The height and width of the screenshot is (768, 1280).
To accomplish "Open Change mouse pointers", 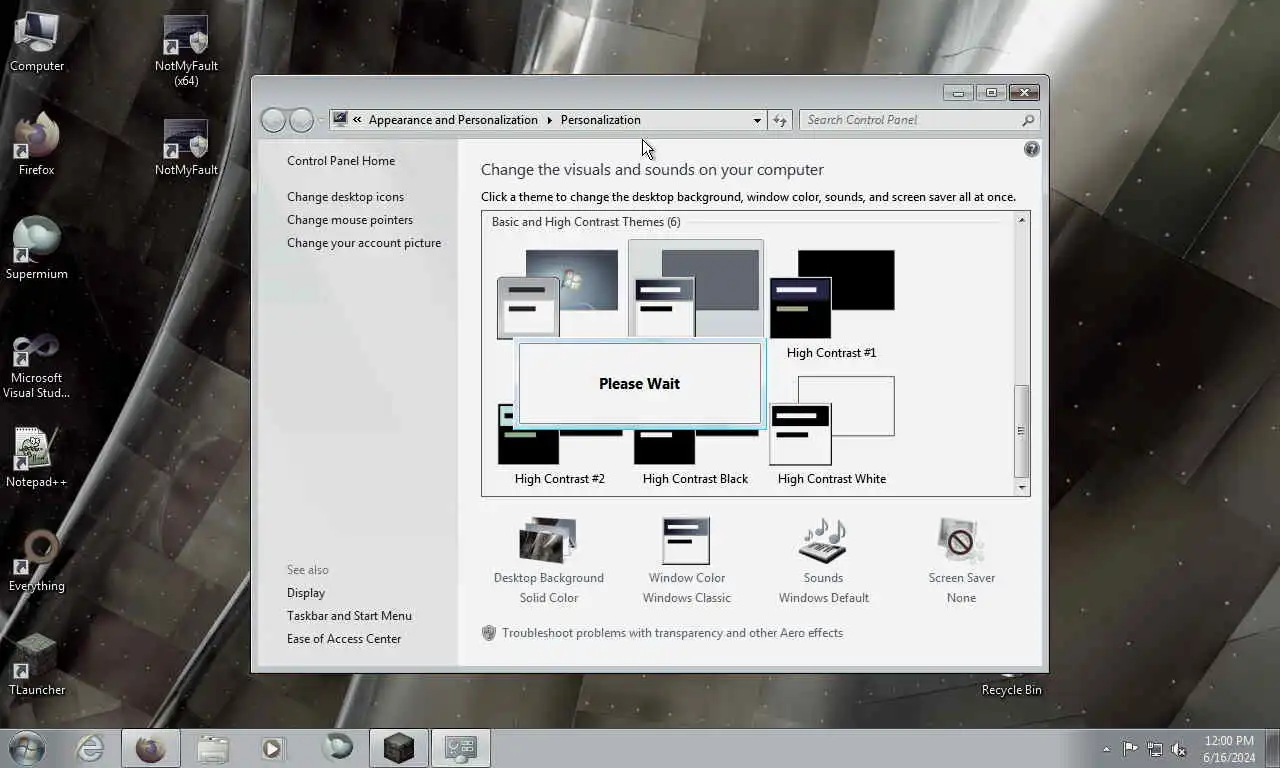I will (350, 220).
